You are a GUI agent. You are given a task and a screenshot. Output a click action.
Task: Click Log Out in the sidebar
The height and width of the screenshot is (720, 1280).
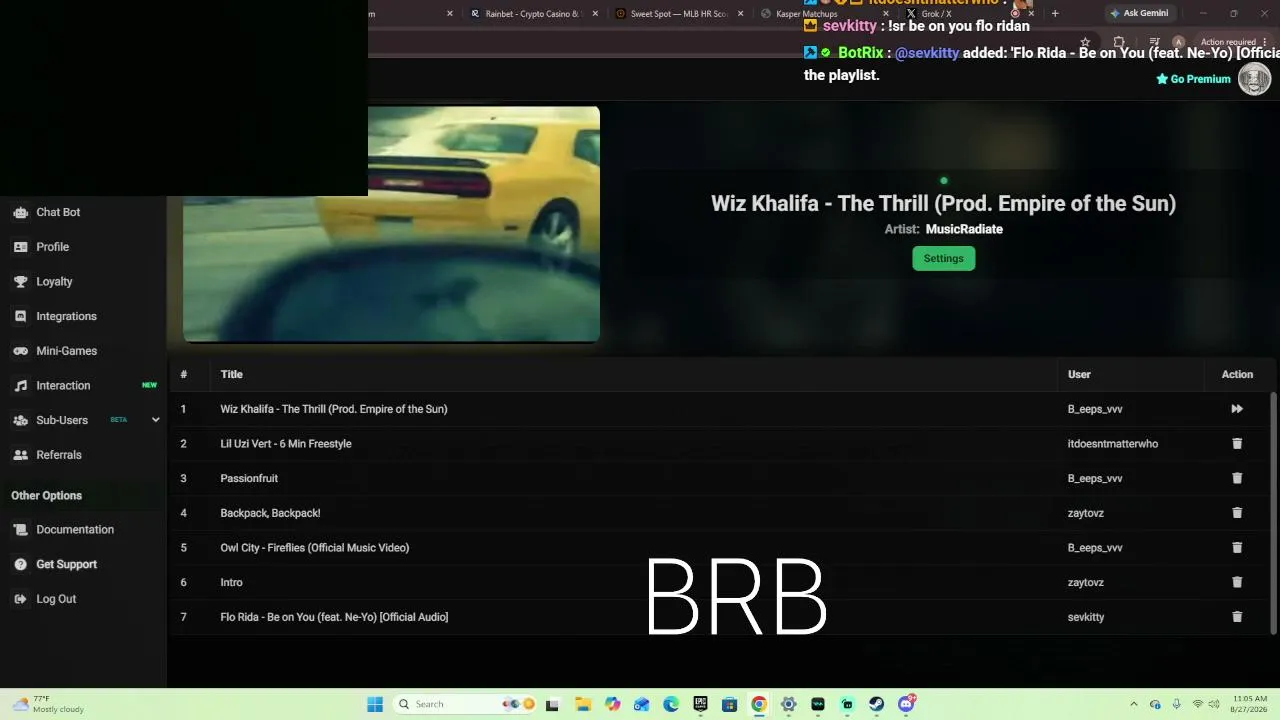[x=56, y=599]
